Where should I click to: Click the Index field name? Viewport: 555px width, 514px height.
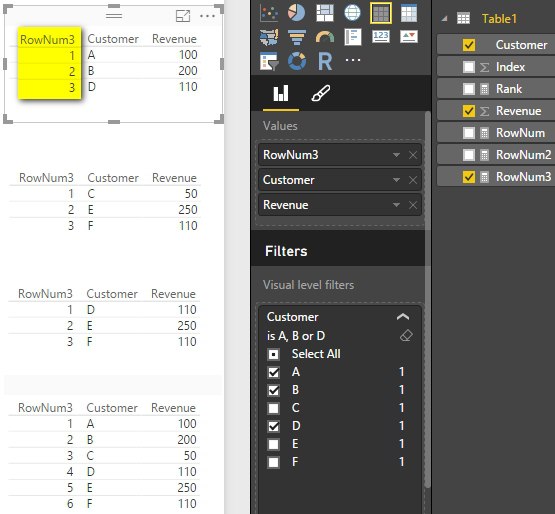click(510, 67)
